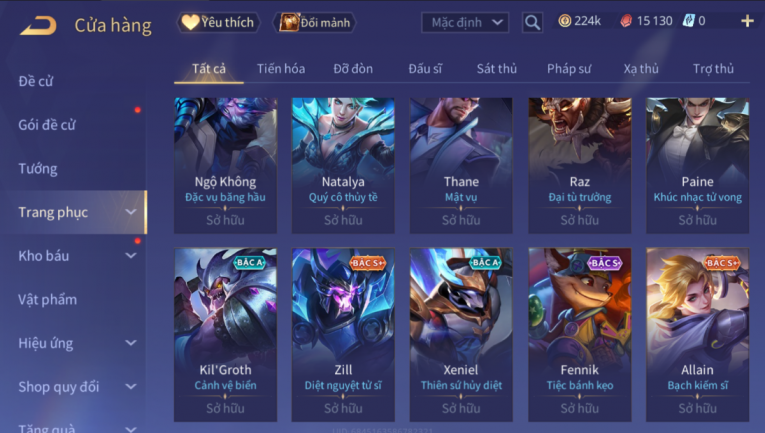Tap the red ruby currency icon
This screenshot has height=433, width=765.
[x=626, y=21]
